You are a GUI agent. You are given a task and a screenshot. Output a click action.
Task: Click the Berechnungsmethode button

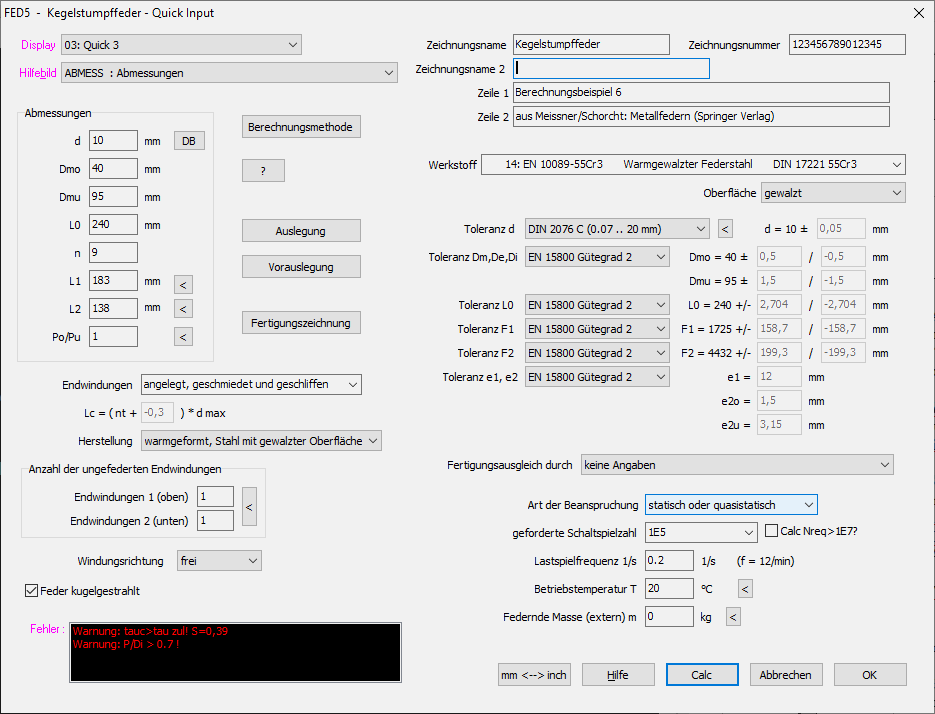point(301,127)
